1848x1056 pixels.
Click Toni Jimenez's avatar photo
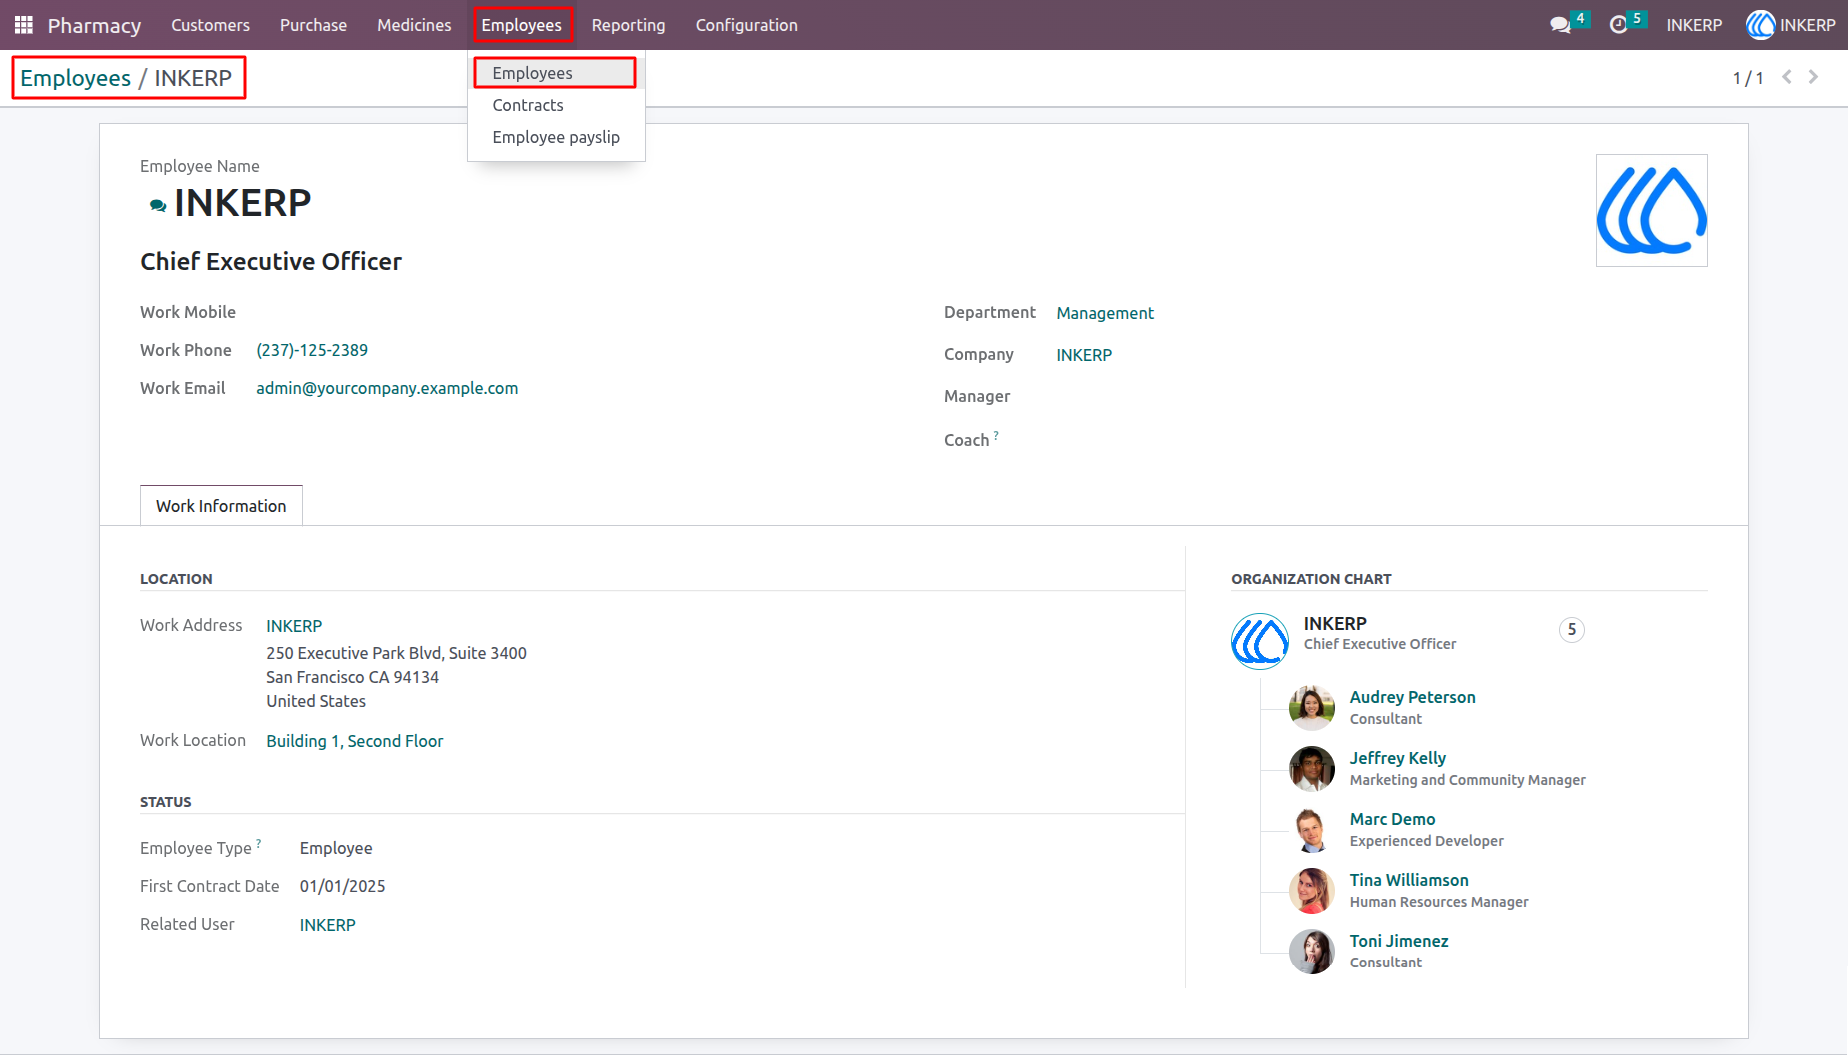click(1312, 951)
